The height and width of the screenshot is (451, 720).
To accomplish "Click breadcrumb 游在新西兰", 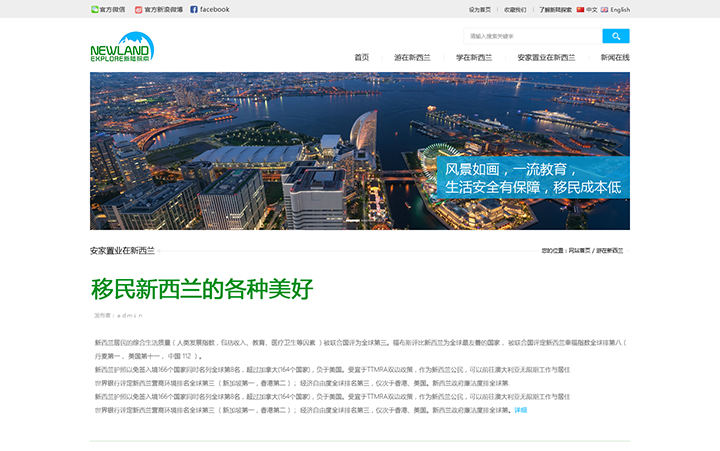I will 610,251.
